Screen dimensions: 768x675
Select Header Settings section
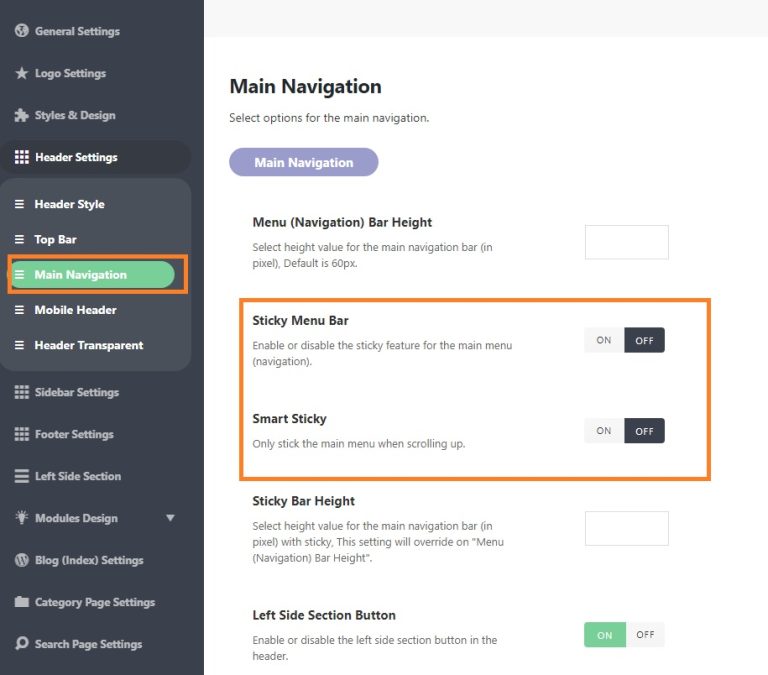96,157
